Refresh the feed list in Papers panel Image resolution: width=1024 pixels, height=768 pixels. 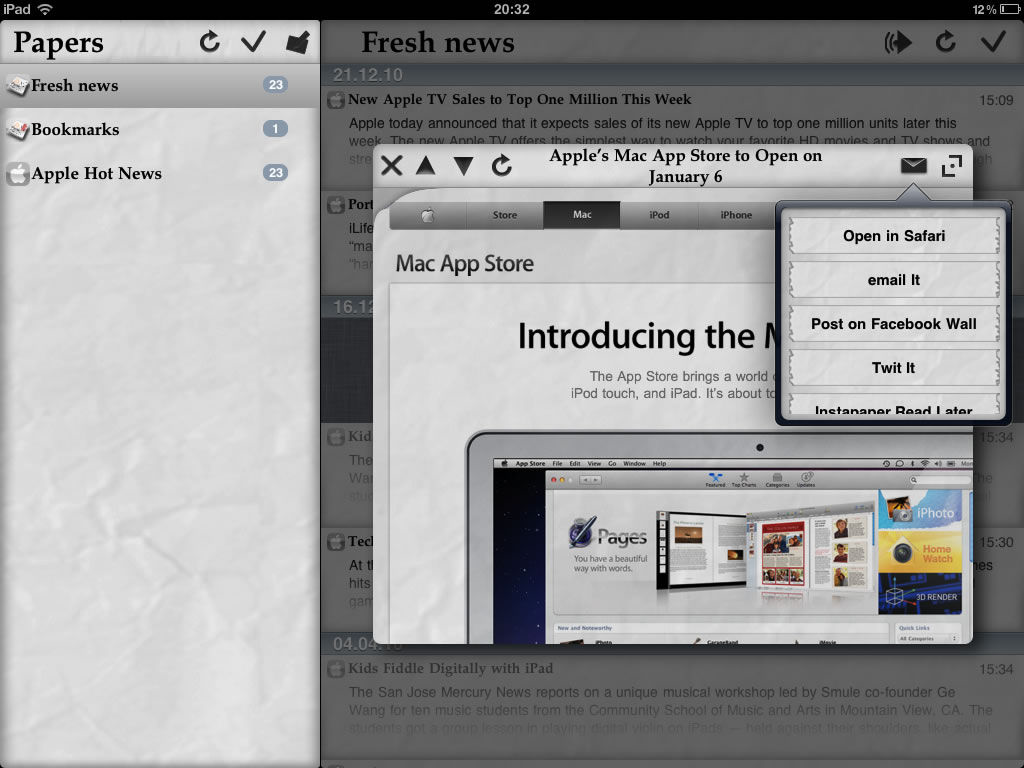tap(211, 43)
